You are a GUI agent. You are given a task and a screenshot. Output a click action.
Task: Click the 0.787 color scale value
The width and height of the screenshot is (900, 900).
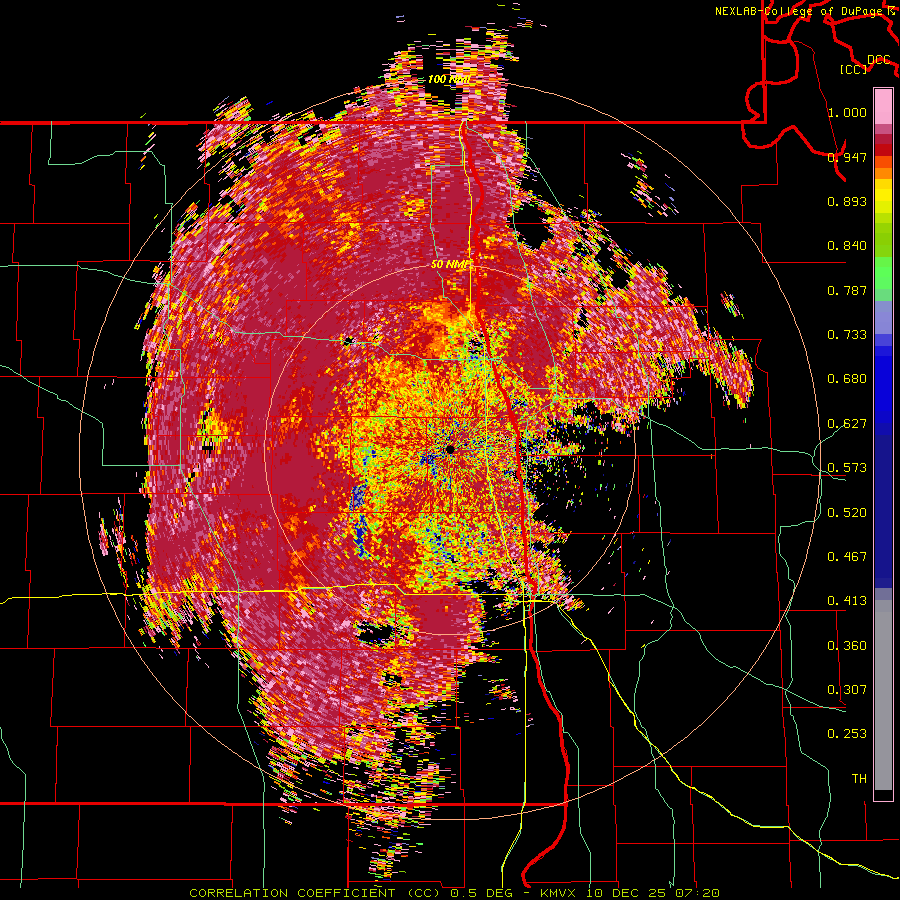[x=847, y=290]
